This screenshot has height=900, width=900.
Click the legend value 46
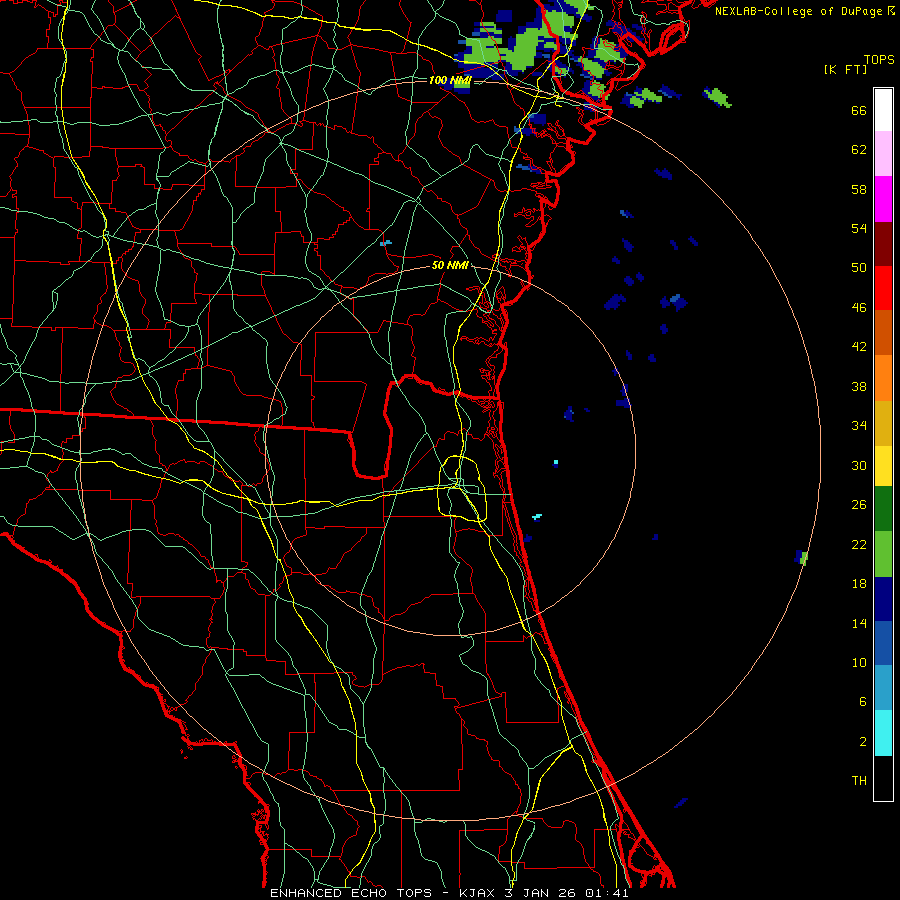click(x=859, y=308)
